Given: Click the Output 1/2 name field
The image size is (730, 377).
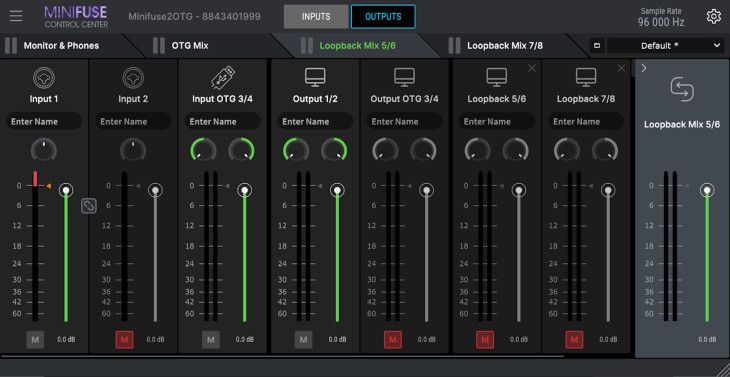Looking at the screenshot, I should coord(315,121).
